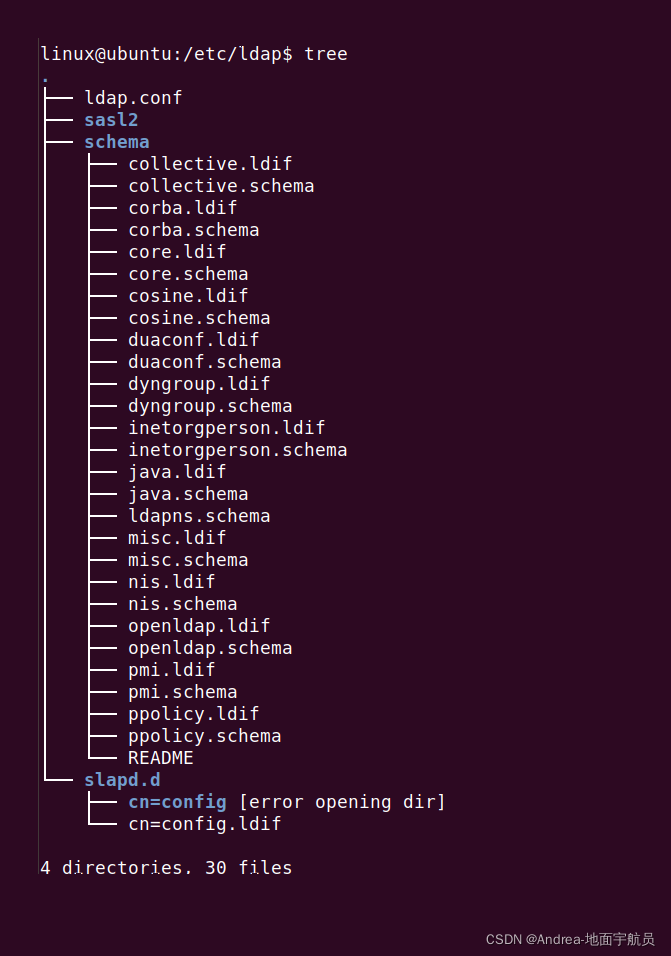This screenshot has height=956, width=671.
Task: Click the tree command in the prompt
Action: pyautogui.click(x=325, y=54)
